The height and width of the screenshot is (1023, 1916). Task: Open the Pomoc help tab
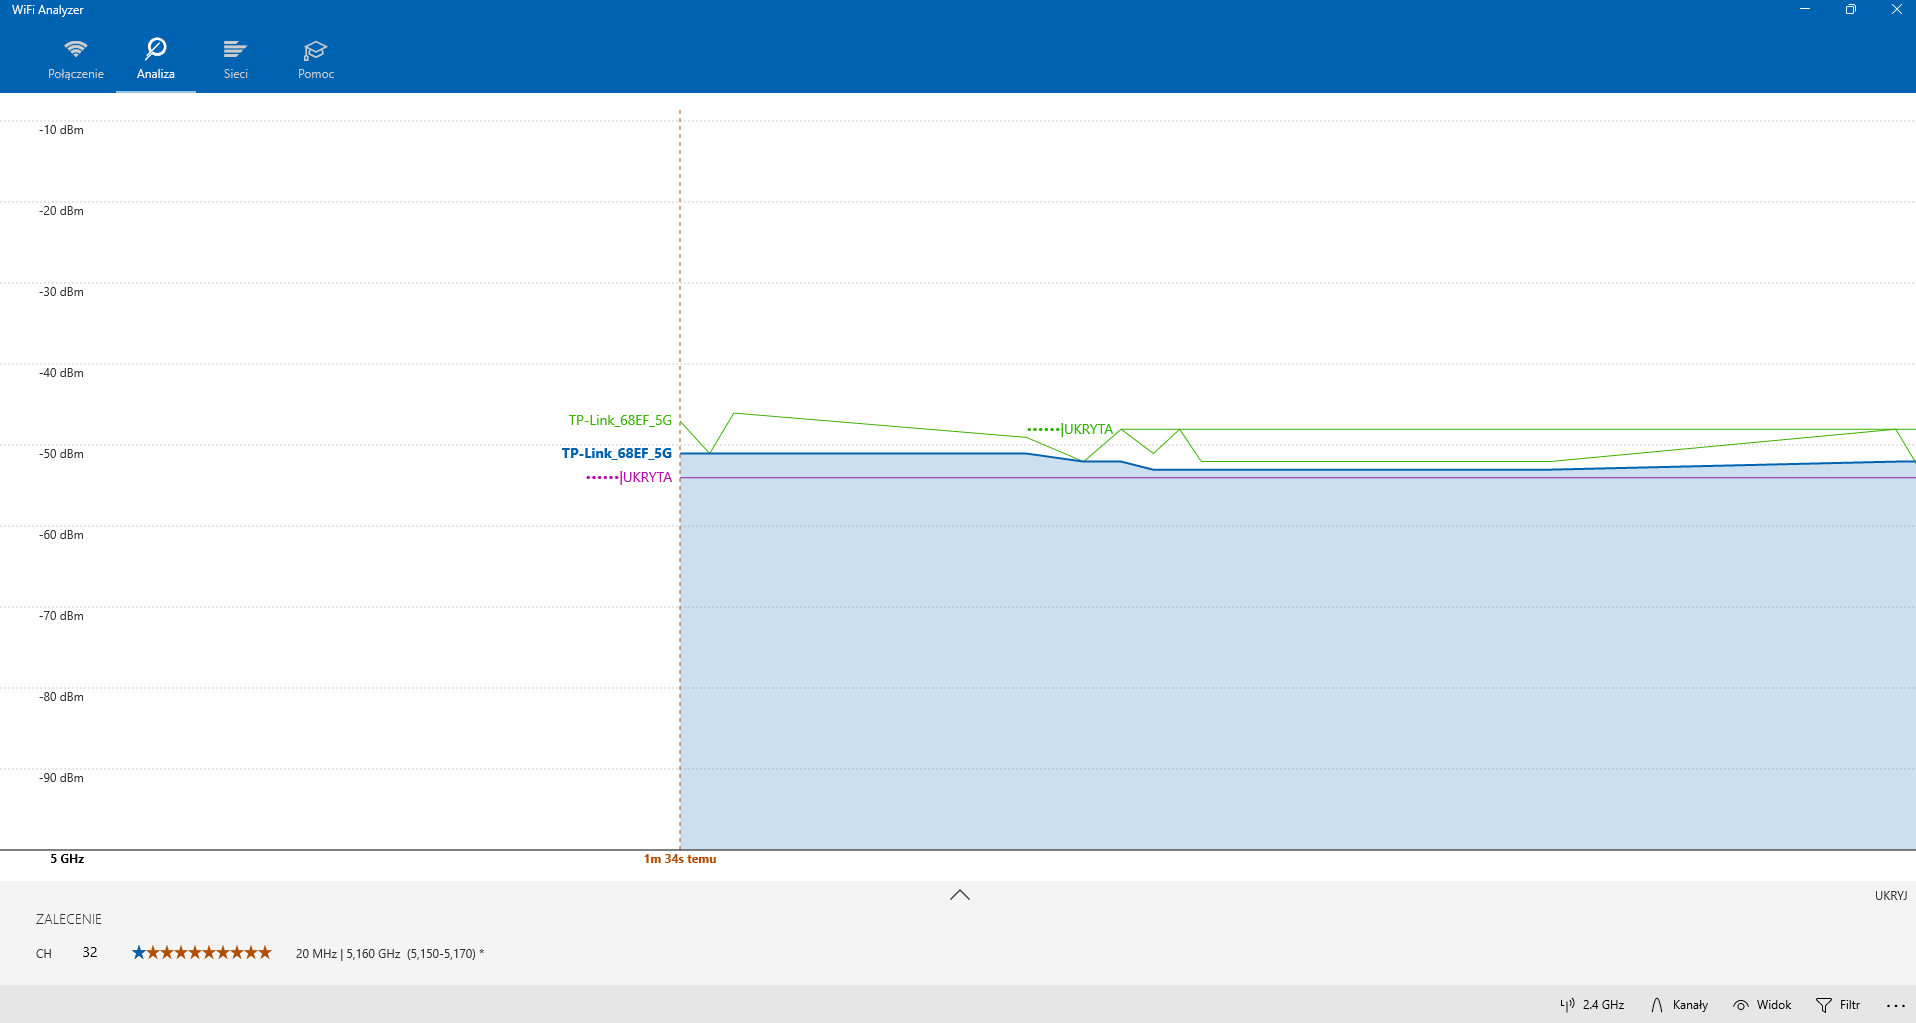[x=316, y=60]
